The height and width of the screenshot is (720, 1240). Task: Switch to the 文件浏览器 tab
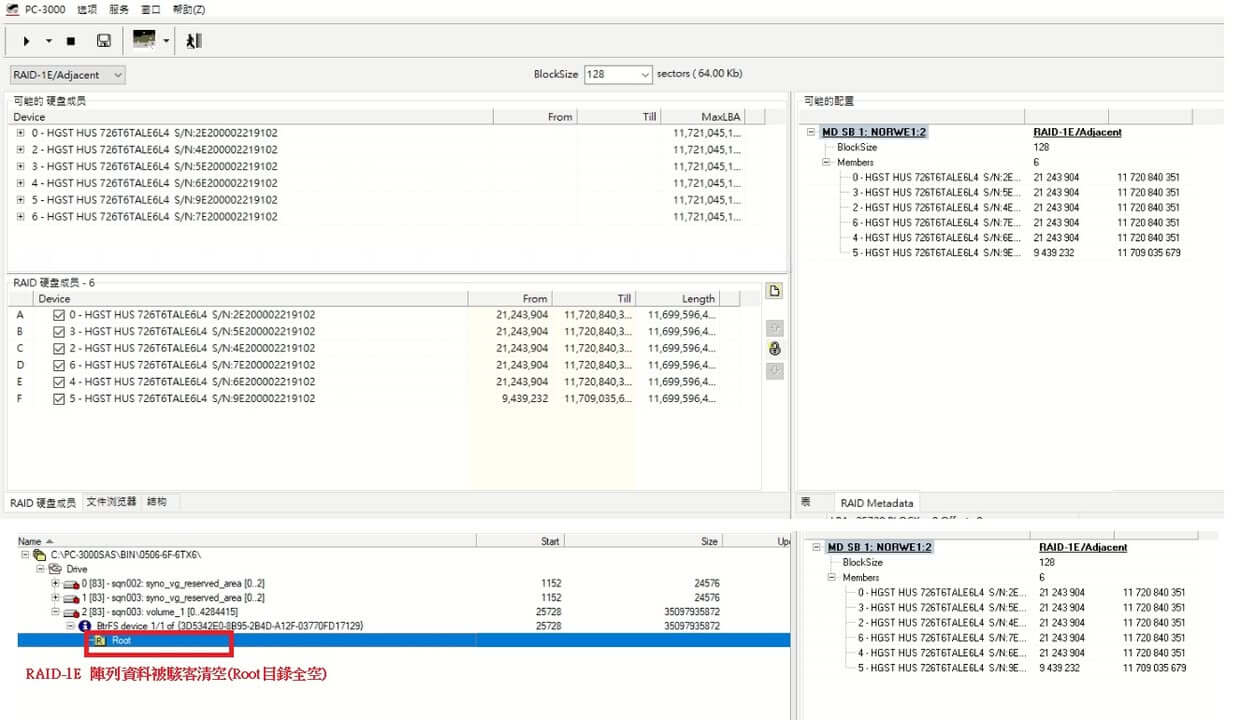point(111,502)
